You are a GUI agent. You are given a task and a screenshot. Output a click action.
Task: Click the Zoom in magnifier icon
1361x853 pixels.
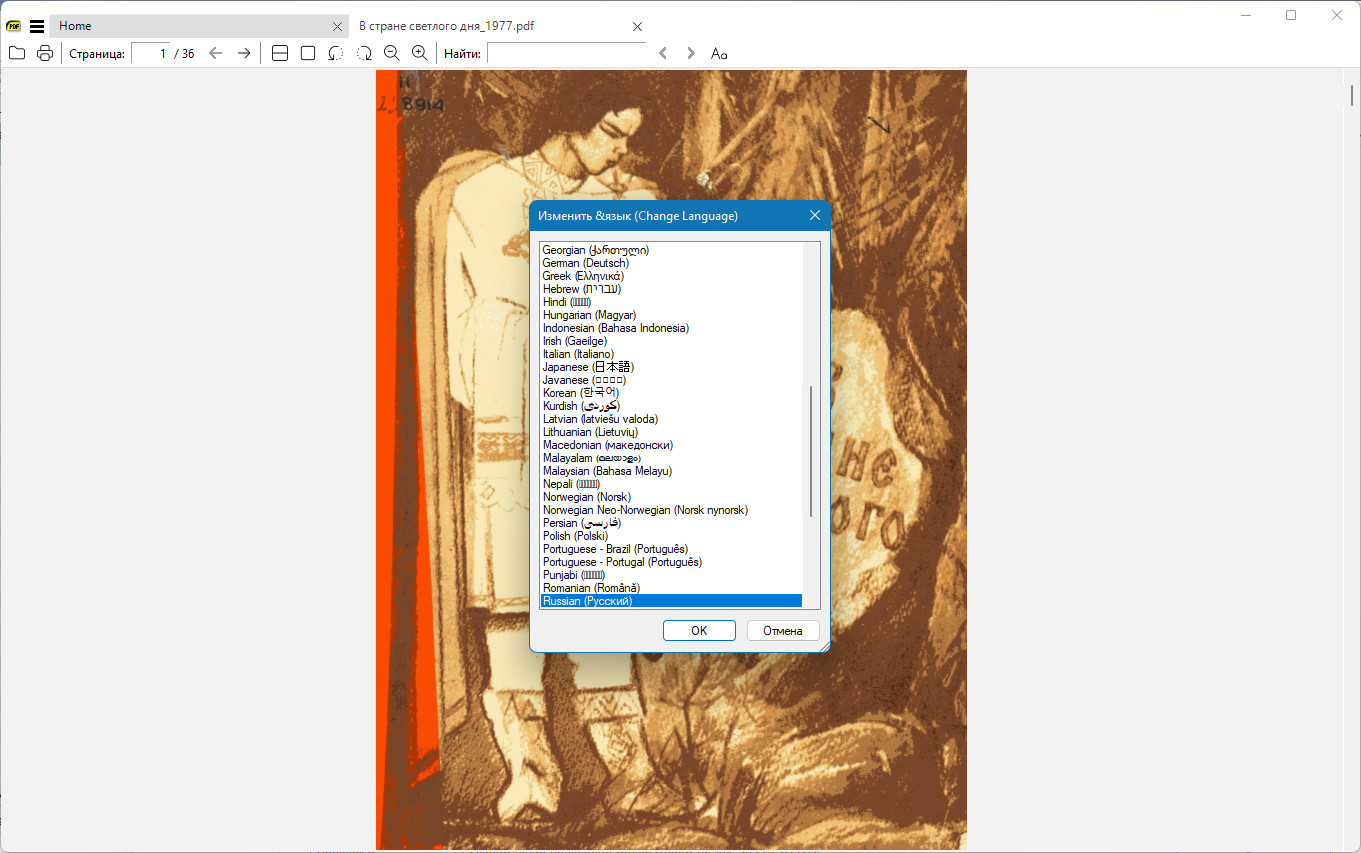(420, 53)
